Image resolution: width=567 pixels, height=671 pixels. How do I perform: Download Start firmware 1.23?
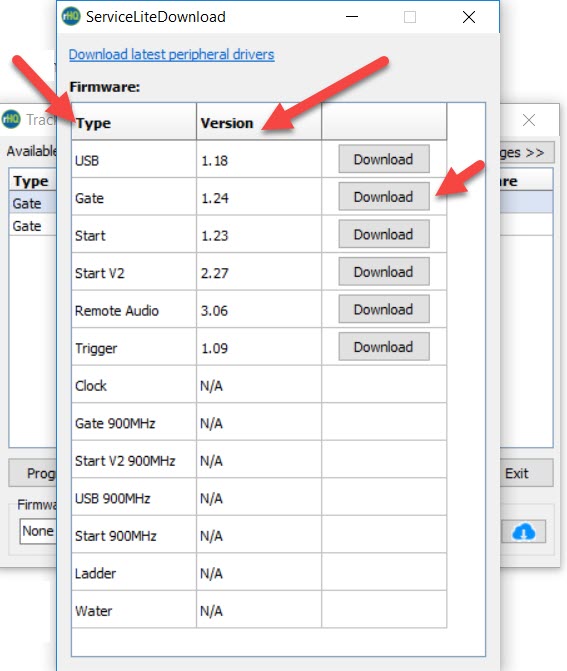pos(384,234)
